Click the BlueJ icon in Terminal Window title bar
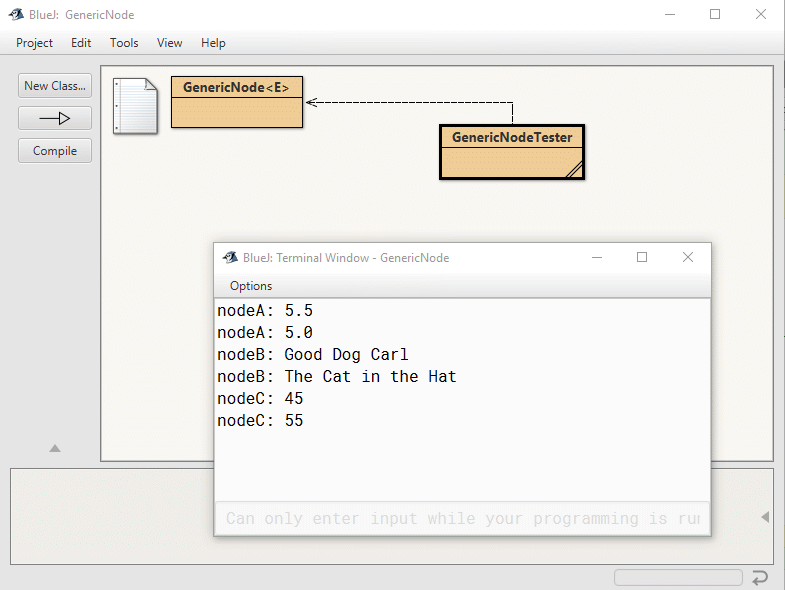 (x=230, y=257)
